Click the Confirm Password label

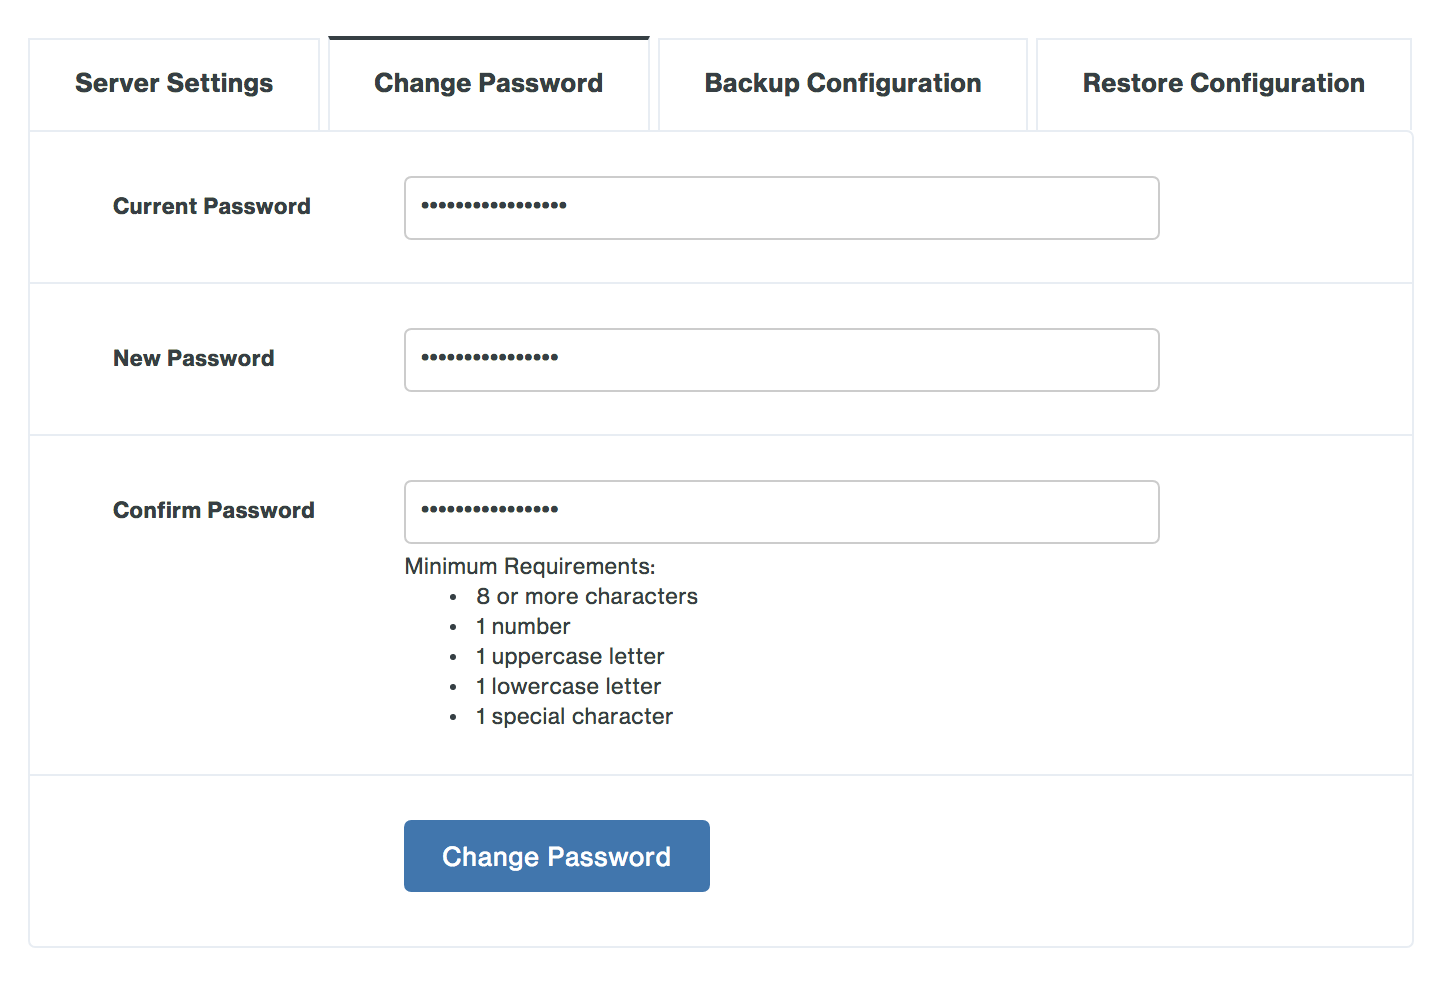tap(213, 510)
